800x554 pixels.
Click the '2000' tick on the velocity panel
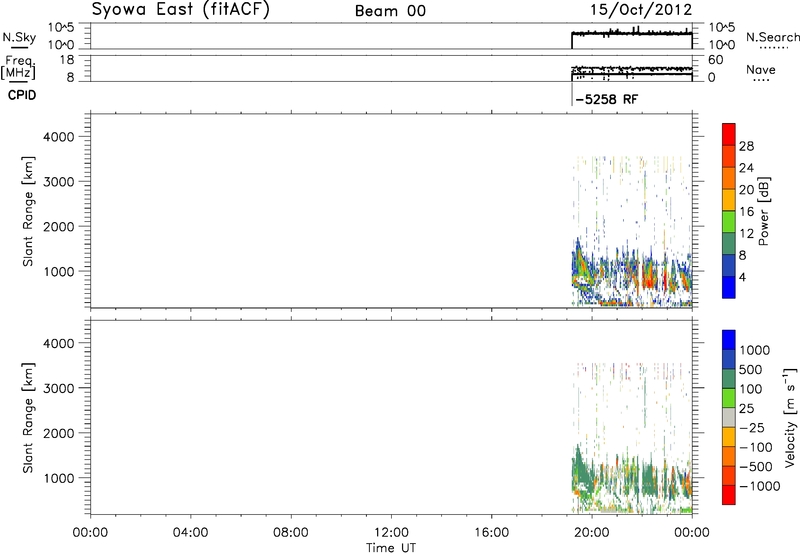click(x=59, y=433)
